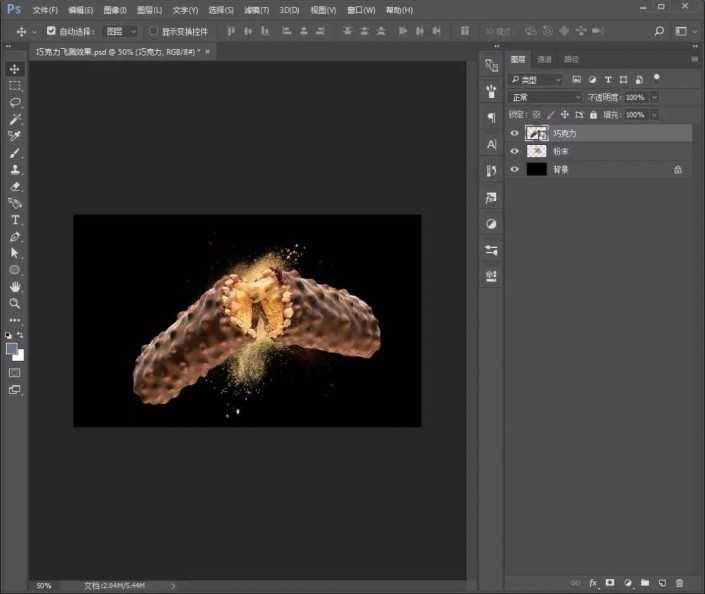The image size is (705, 594).
Task: Click the delete layer trash icon
Action: (x=679, y=582)
